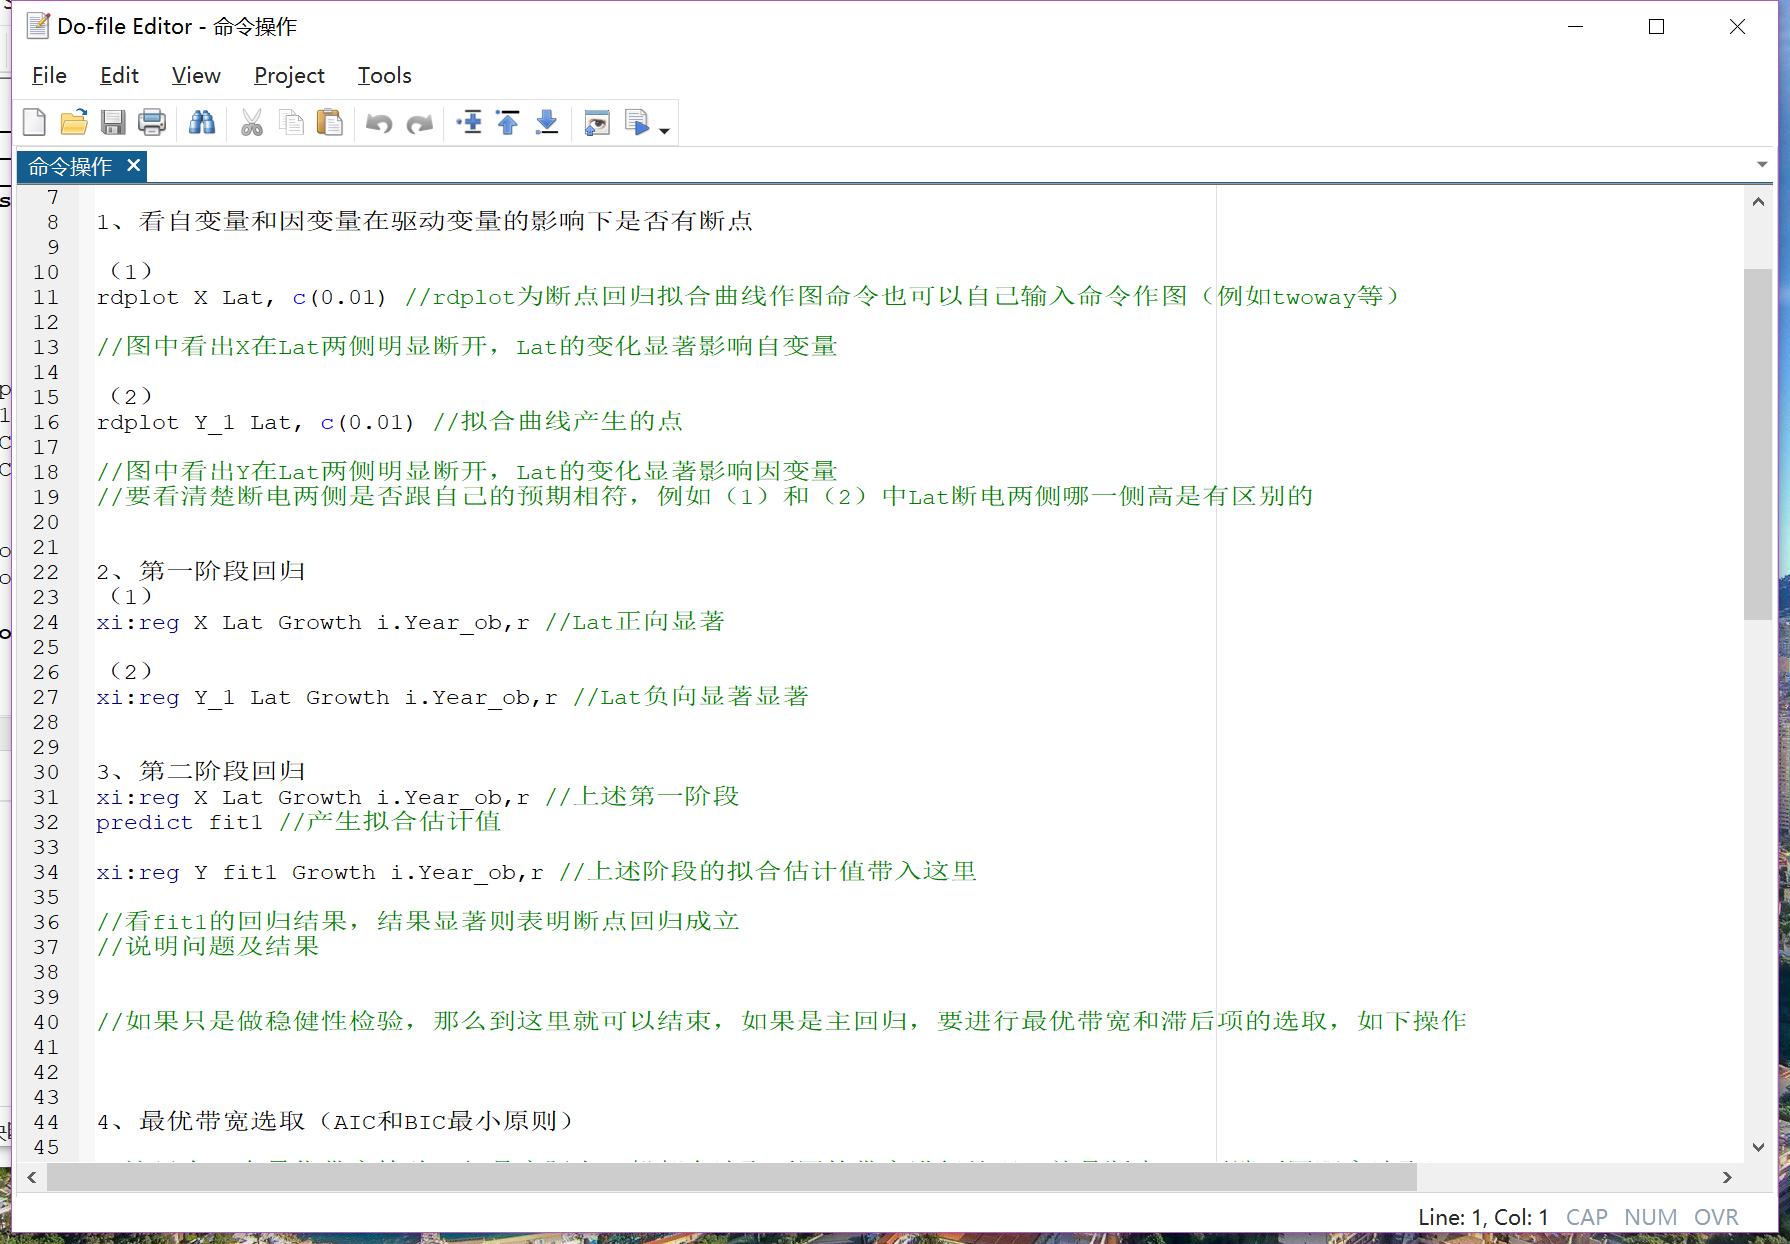1790x1244 pixels.
Task: Jump to the previous bookmark
Action: click(x=508, y=122)
